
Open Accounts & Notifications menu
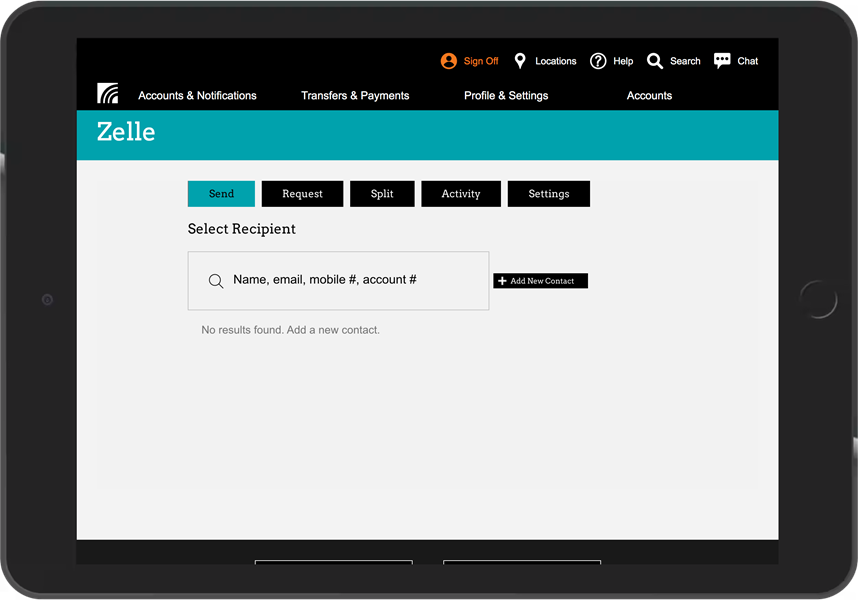tap(197, 96)
